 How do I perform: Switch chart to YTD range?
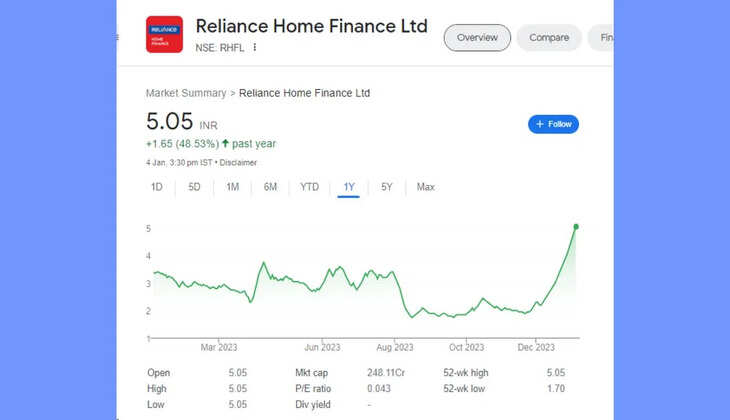tap(310, 187)
